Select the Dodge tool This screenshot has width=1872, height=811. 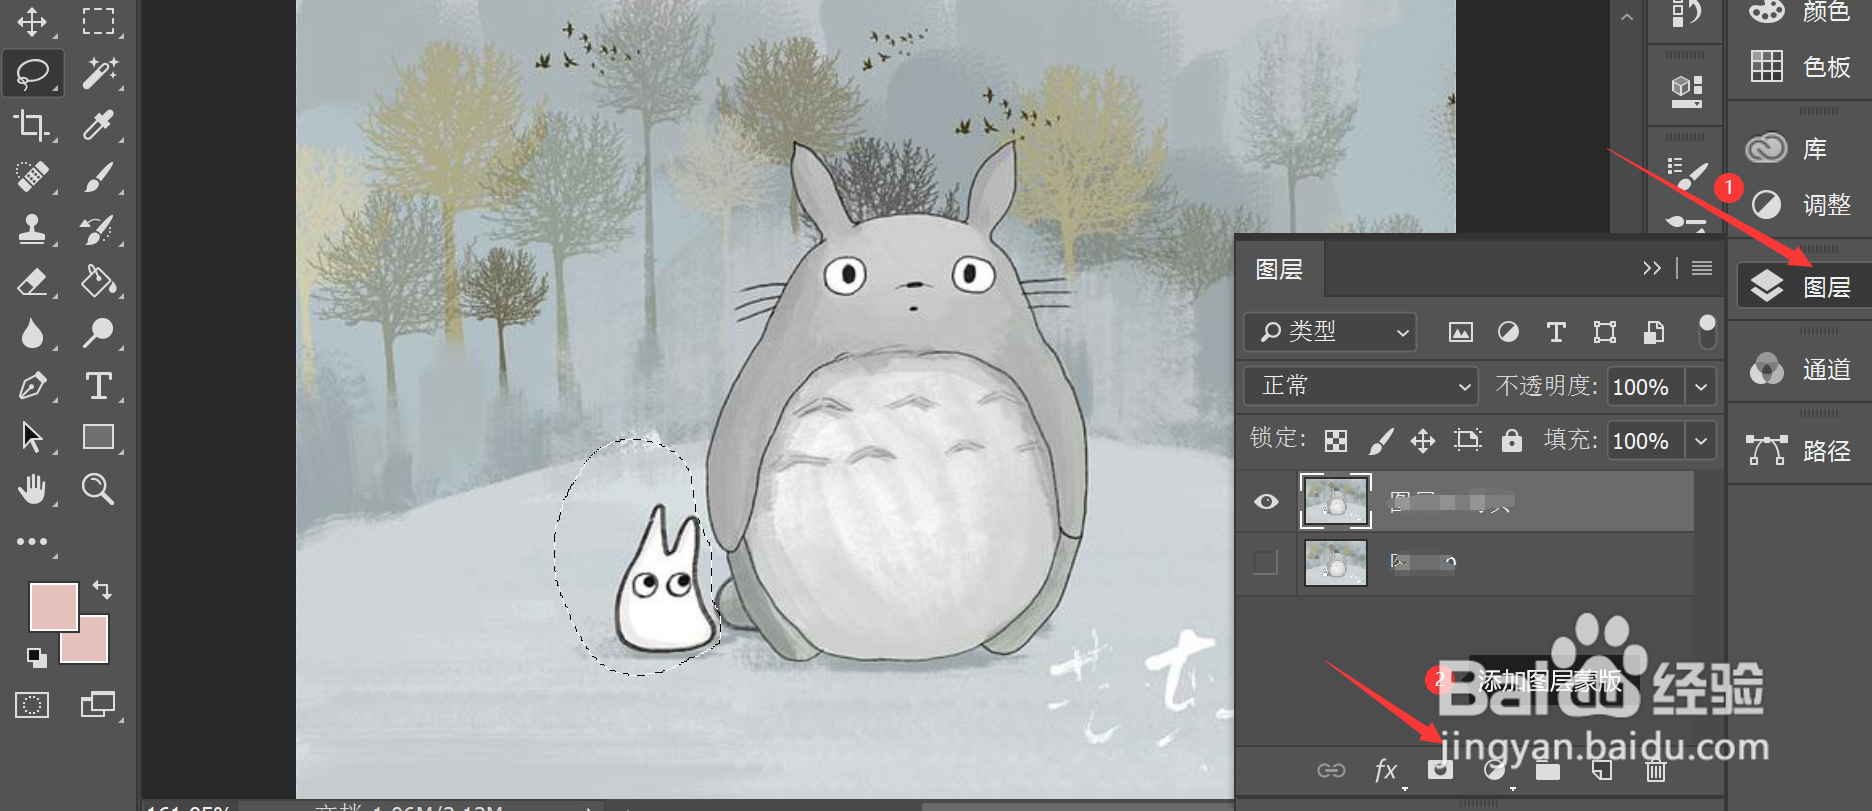pyautogui.click(x=98, y=333)
